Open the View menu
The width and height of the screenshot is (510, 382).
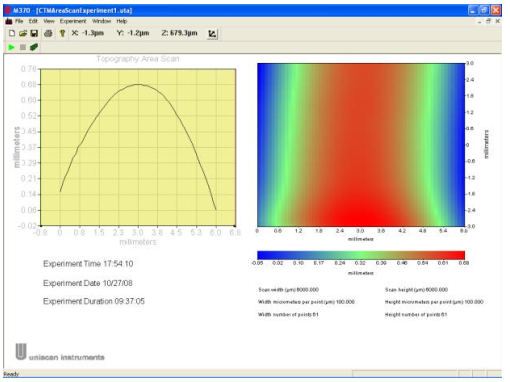click(x=49, y=21)
